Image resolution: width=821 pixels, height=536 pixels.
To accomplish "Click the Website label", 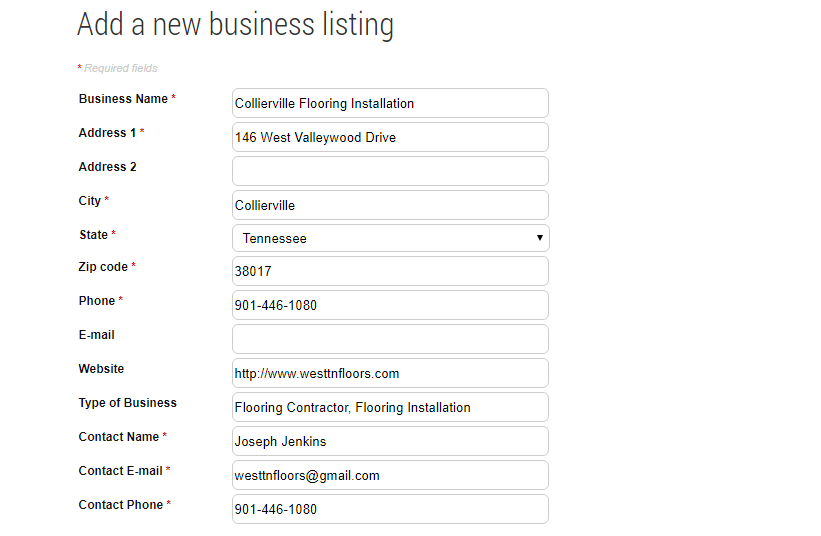I will tap(101, 369).
